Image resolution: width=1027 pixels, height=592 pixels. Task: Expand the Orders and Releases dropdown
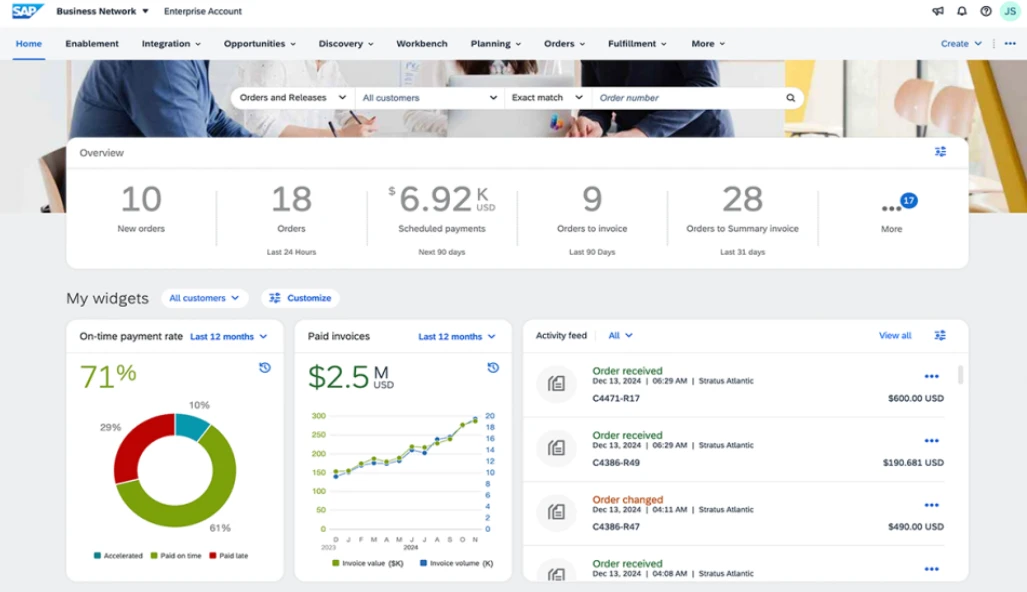point(293,98)
